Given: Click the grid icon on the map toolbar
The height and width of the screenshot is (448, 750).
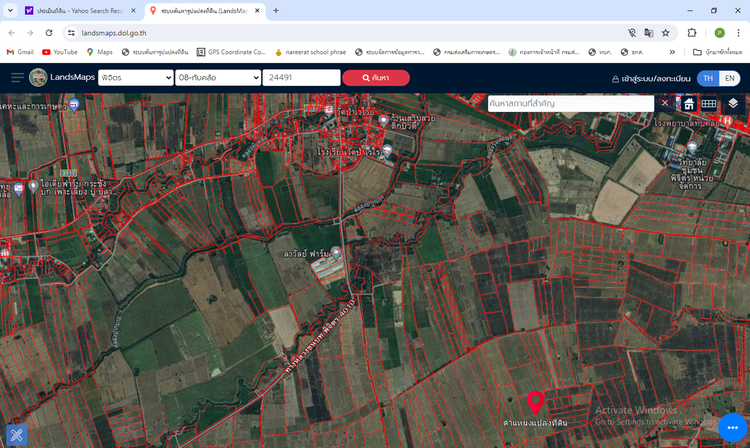Looking at the screenshot, I should click(709, 103).
